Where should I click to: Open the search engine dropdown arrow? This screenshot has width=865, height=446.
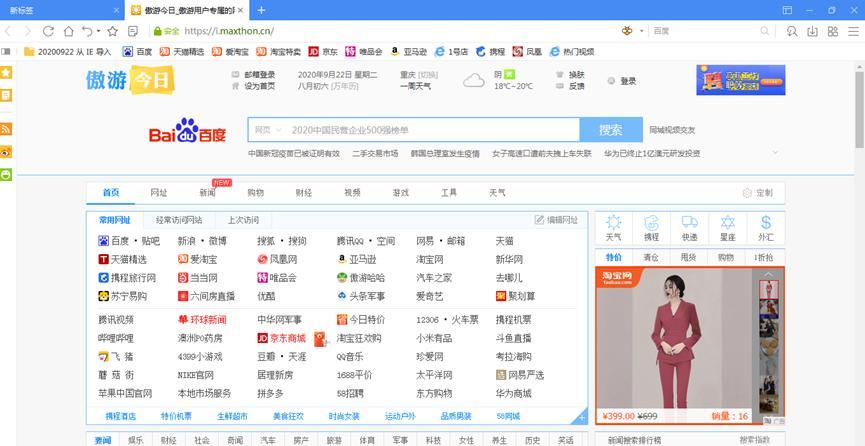tap(642, 31)
